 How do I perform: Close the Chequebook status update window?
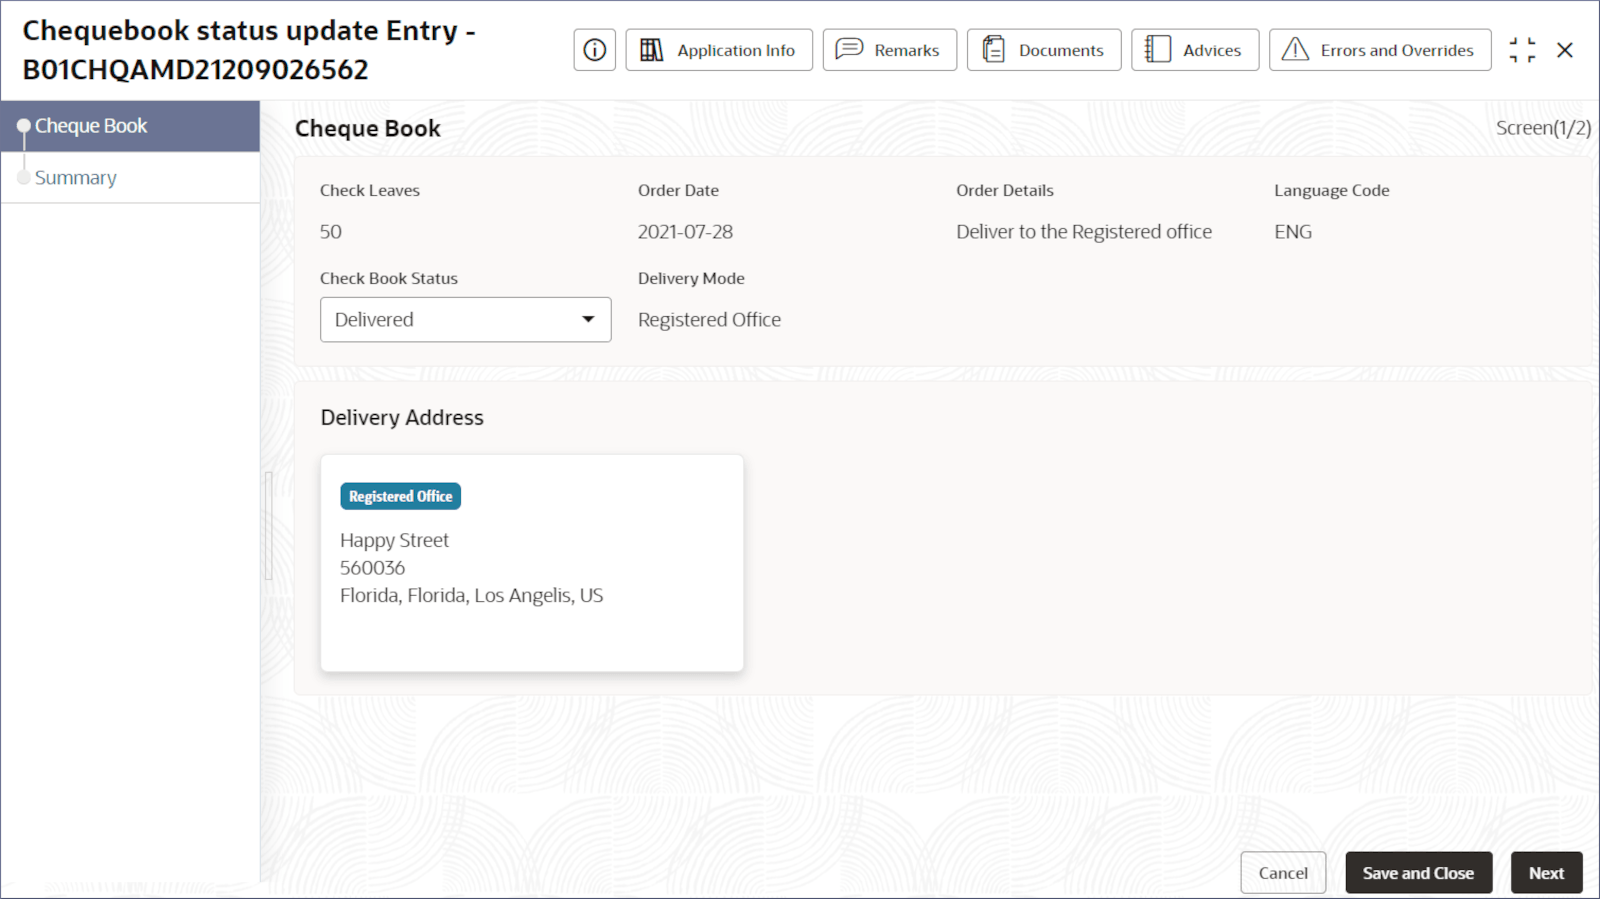[1565, 50]
